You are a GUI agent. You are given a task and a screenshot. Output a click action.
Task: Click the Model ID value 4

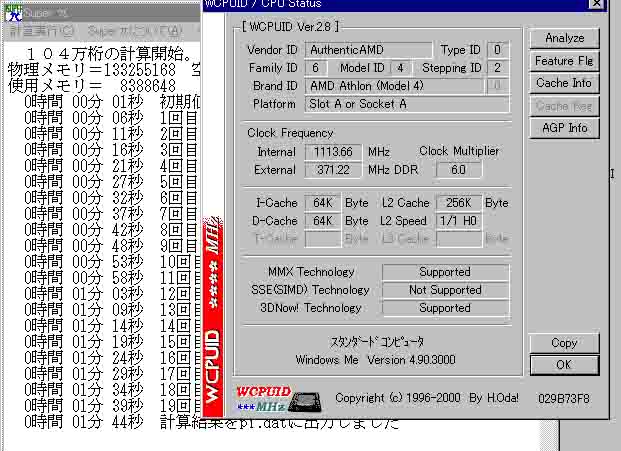[400, 68]
